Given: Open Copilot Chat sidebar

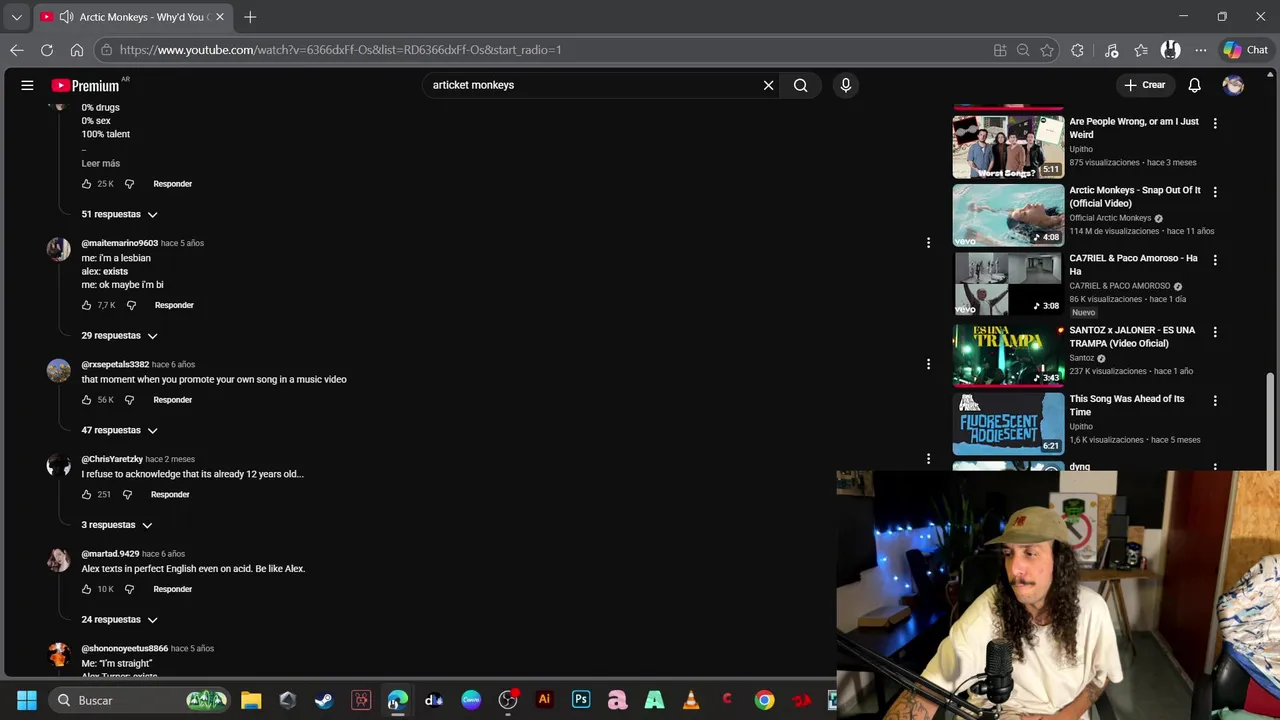Looking at the screenshot, I should pyautogui.click(x=1246, y=50).
